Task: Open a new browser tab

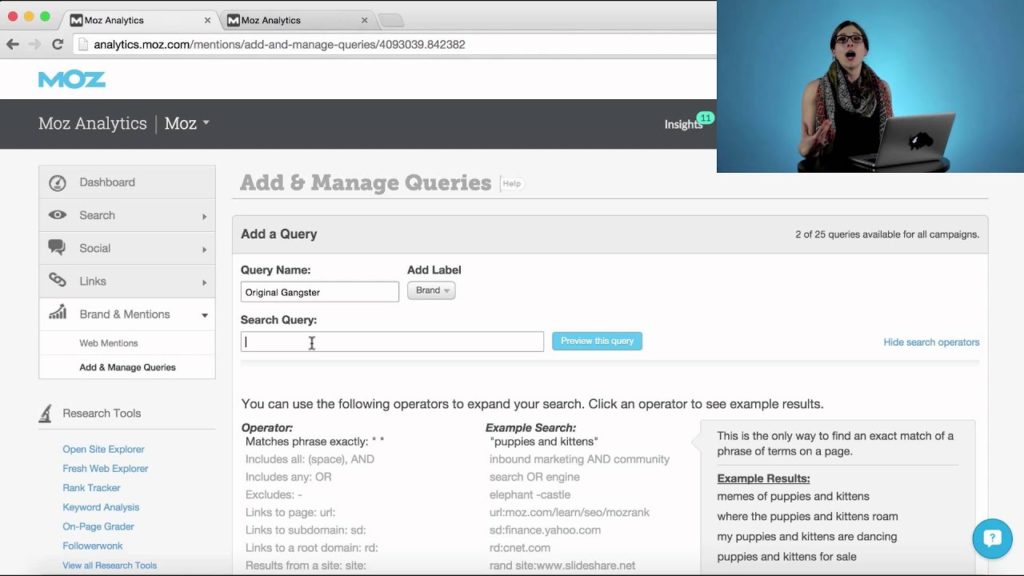Action: click(x=391, y=20)
